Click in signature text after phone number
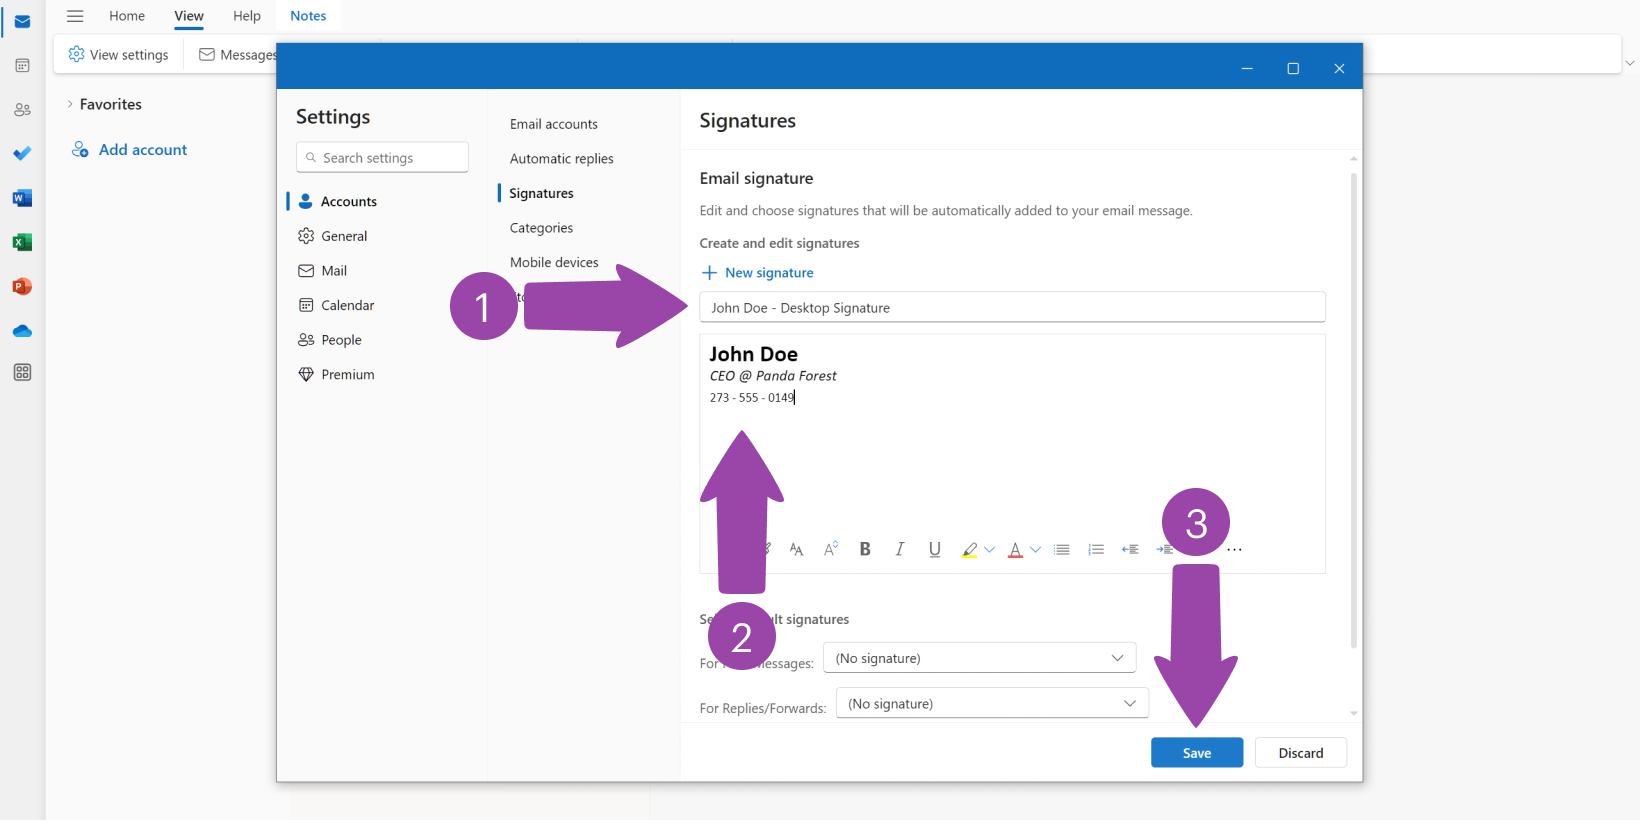The image size is (1640, 829). click(x=797, y=397)
